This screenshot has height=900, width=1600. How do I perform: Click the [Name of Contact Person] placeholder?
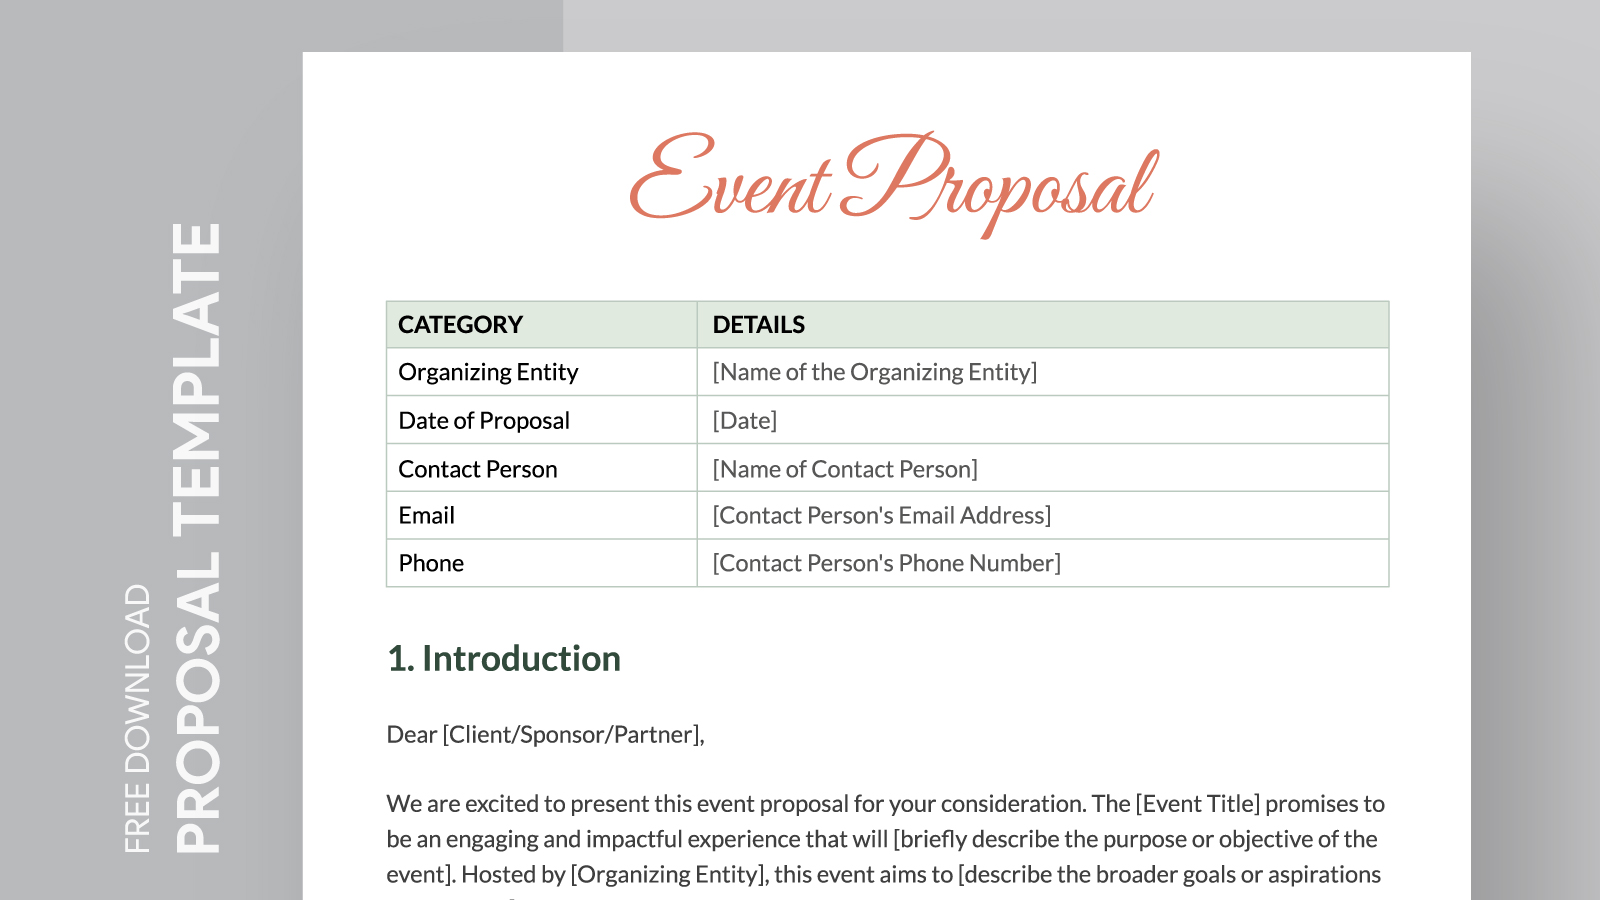pyautogui.click(x=844, y=469)
